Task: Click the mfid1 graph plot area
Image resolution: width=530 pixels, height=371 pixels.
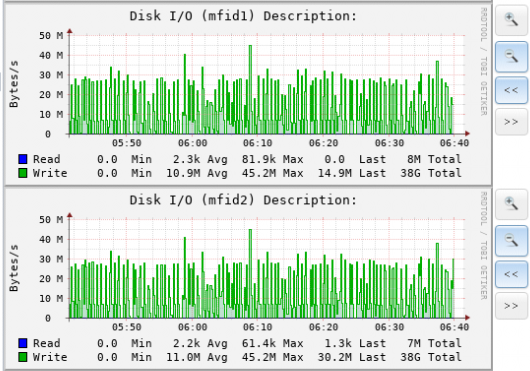Action: tap(267, 84)
